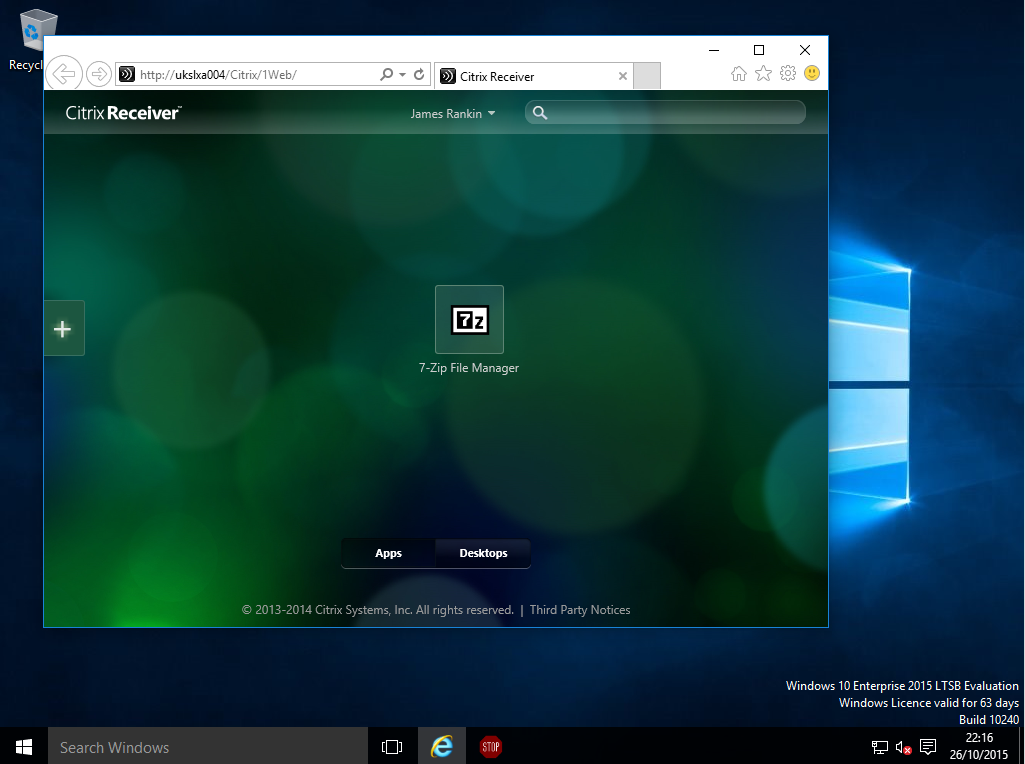Open Internet Explorer tools gear
Image resolution: width=1025 pixels, height=764 pixels.
pyautogui.click(x=788, y=73)
